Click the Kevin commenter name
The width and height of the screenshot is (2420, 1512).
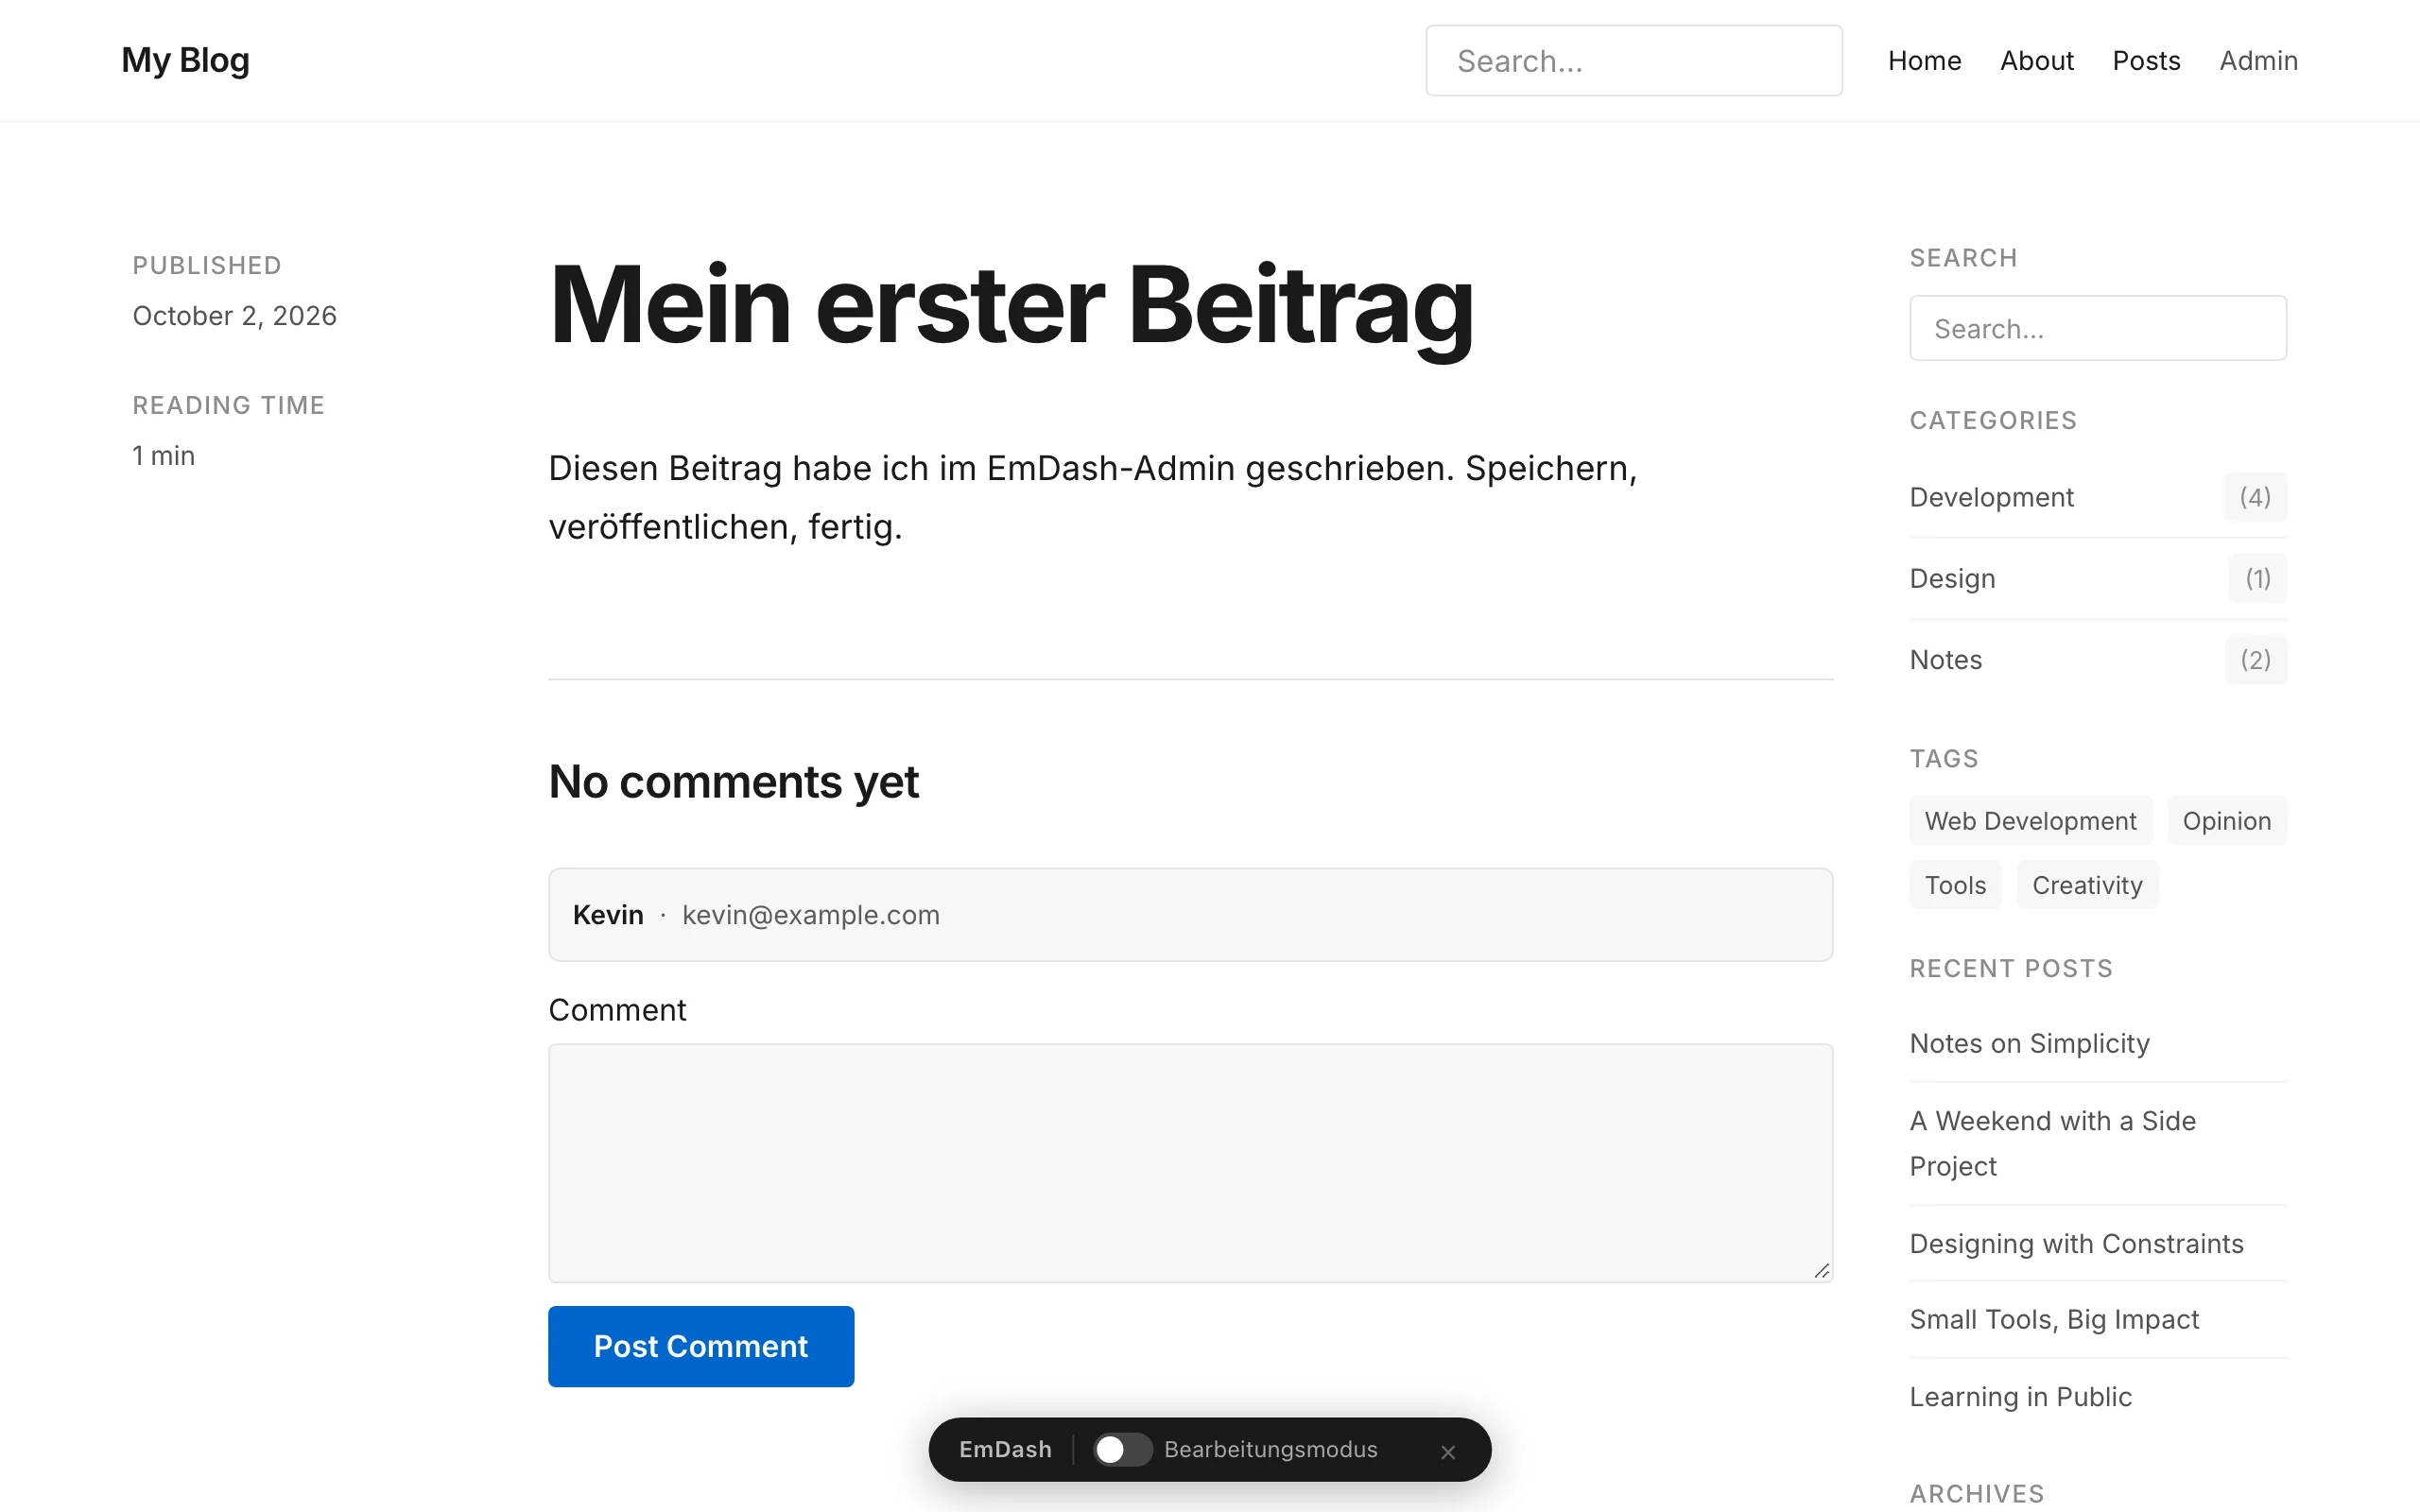point(608,915)
